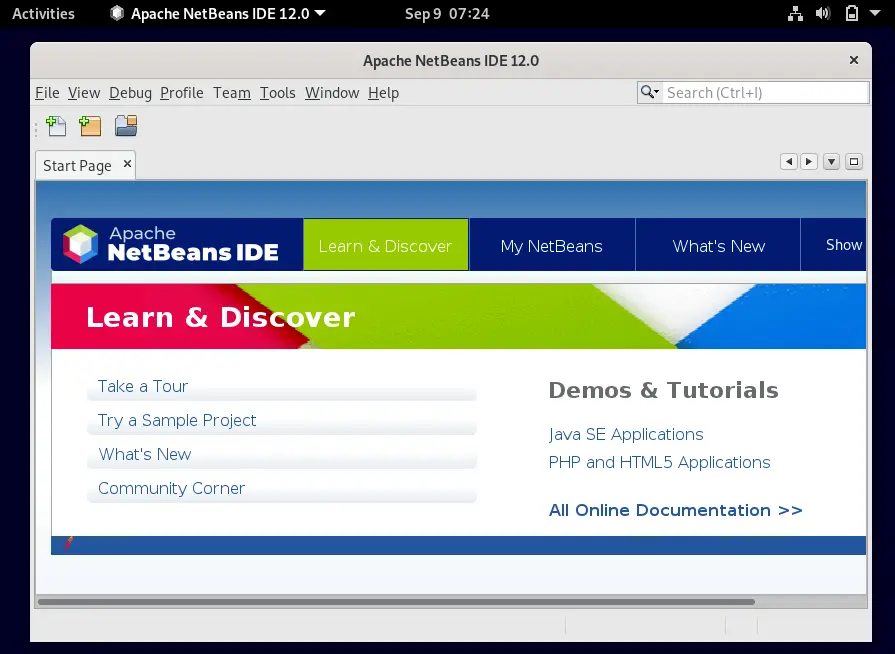Focus the Search (Ctrl+I) field
The image size is (895, 654).
click(765, 92)
